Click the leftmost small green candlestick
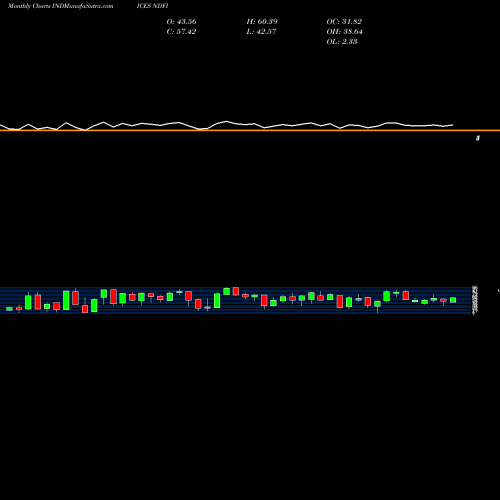 [x=9, y=309]
